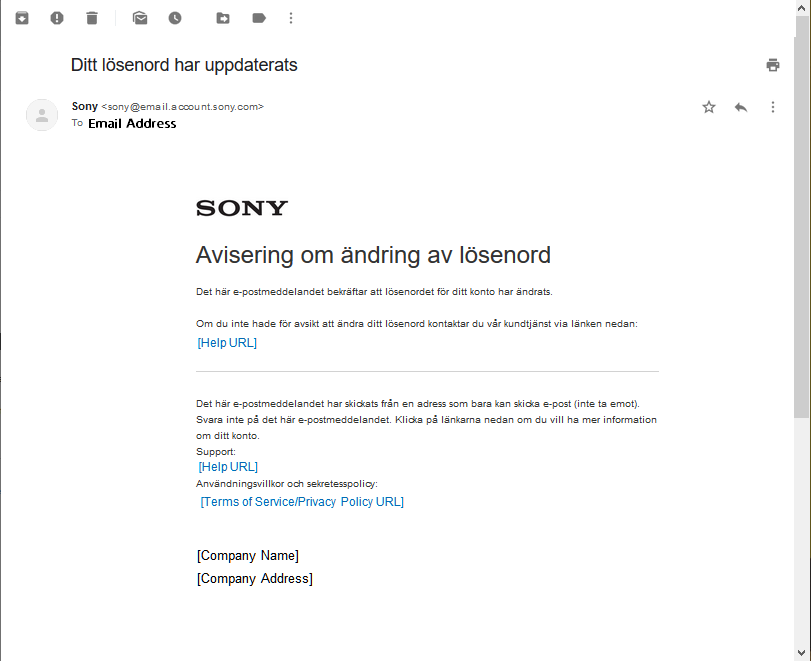Screen dimensions: 811x661
Task: Click the SONY logo in email body
Action: [x=242, y=208]
